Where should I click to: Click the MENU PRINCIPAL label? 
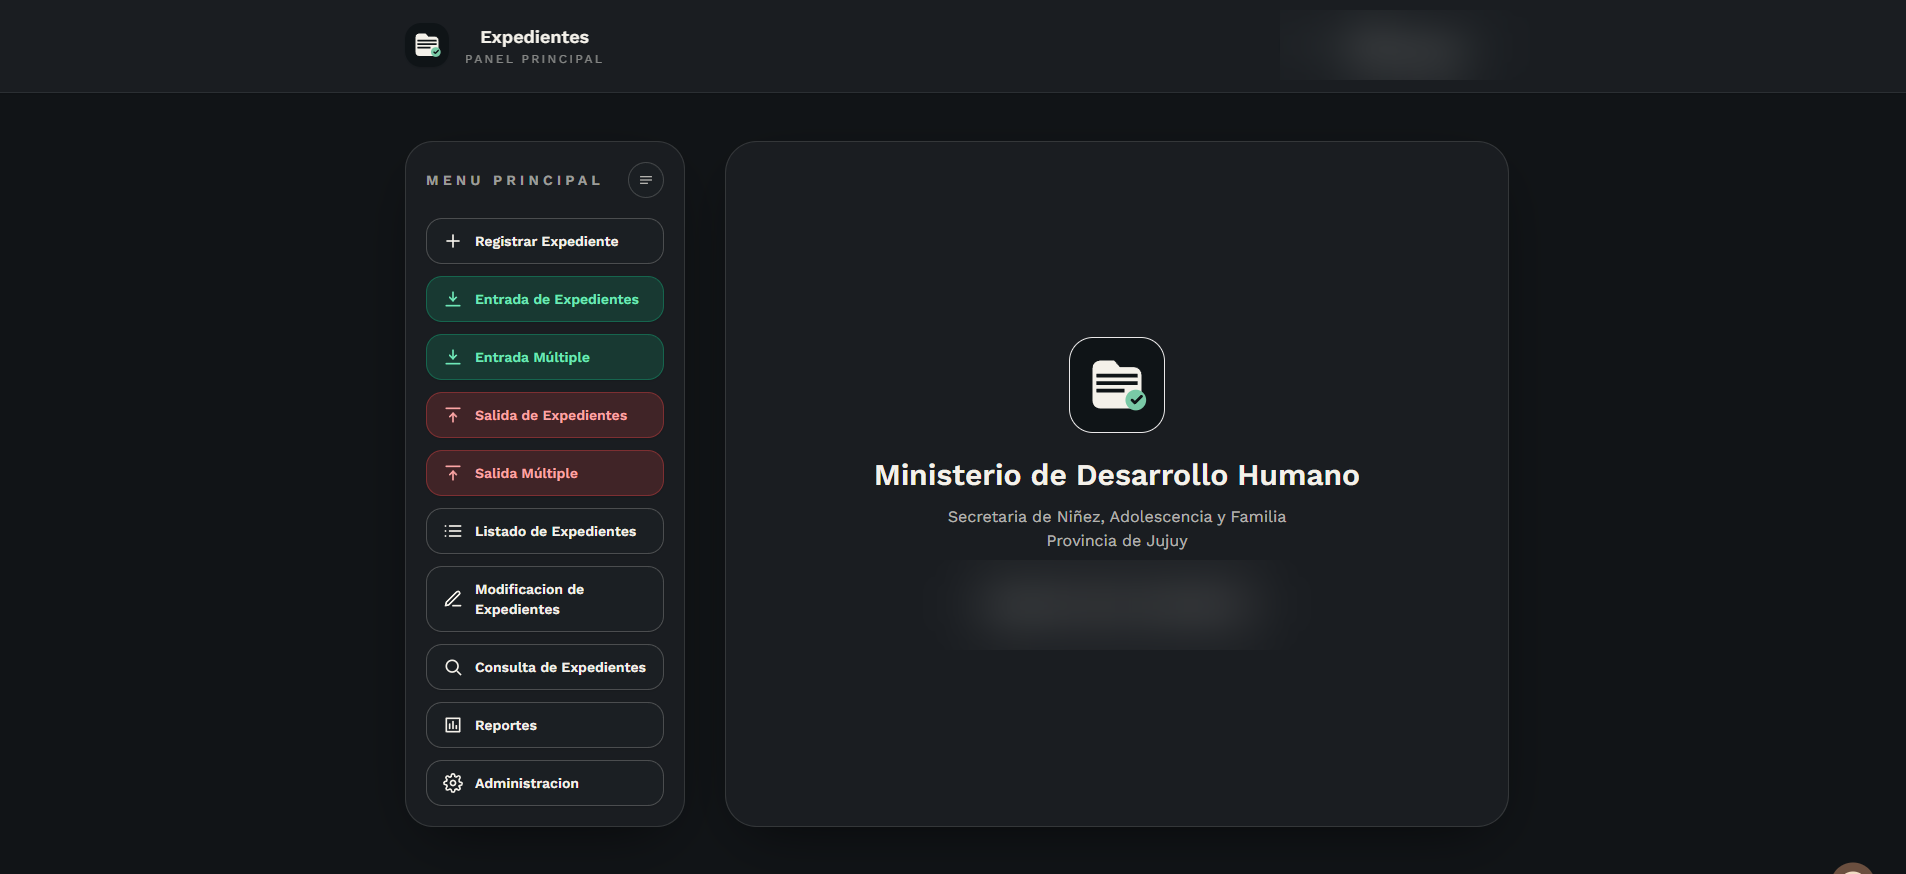click(514, 181)
